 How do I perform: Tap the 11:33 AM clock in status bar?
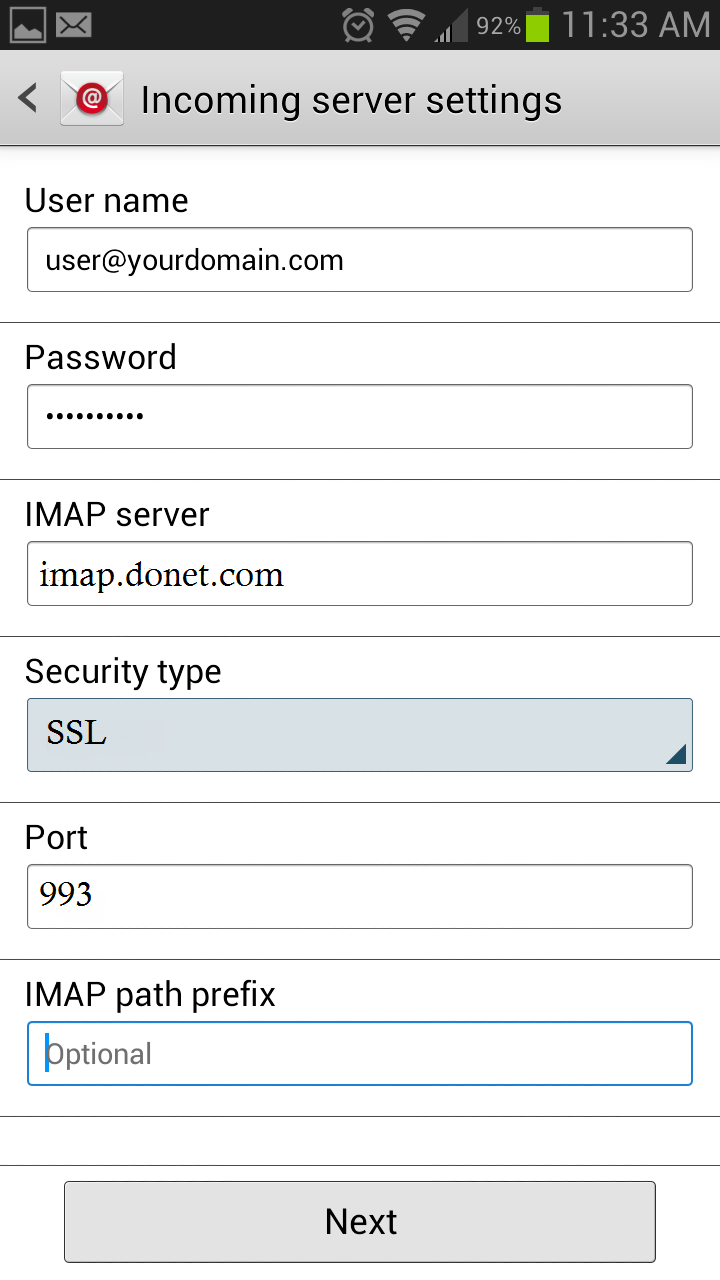pyautogui.click(x=635, y=25)
